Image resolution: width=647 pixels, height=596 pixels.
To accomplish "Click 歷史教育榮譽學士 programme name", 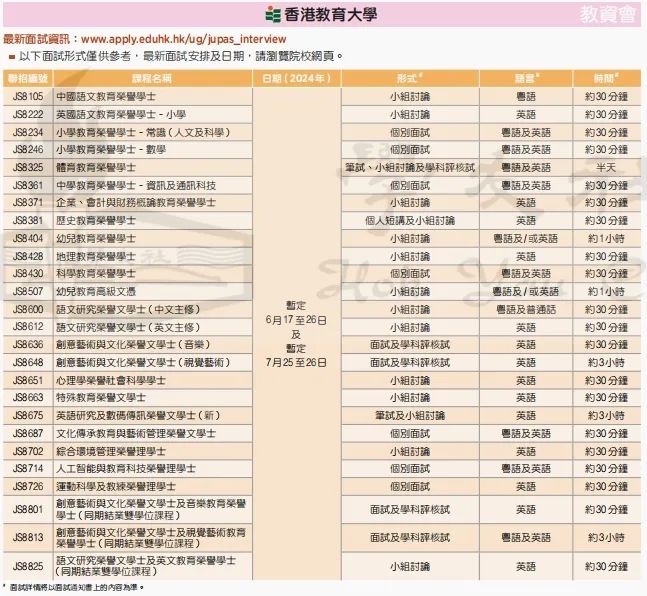I will click(96, 220).
